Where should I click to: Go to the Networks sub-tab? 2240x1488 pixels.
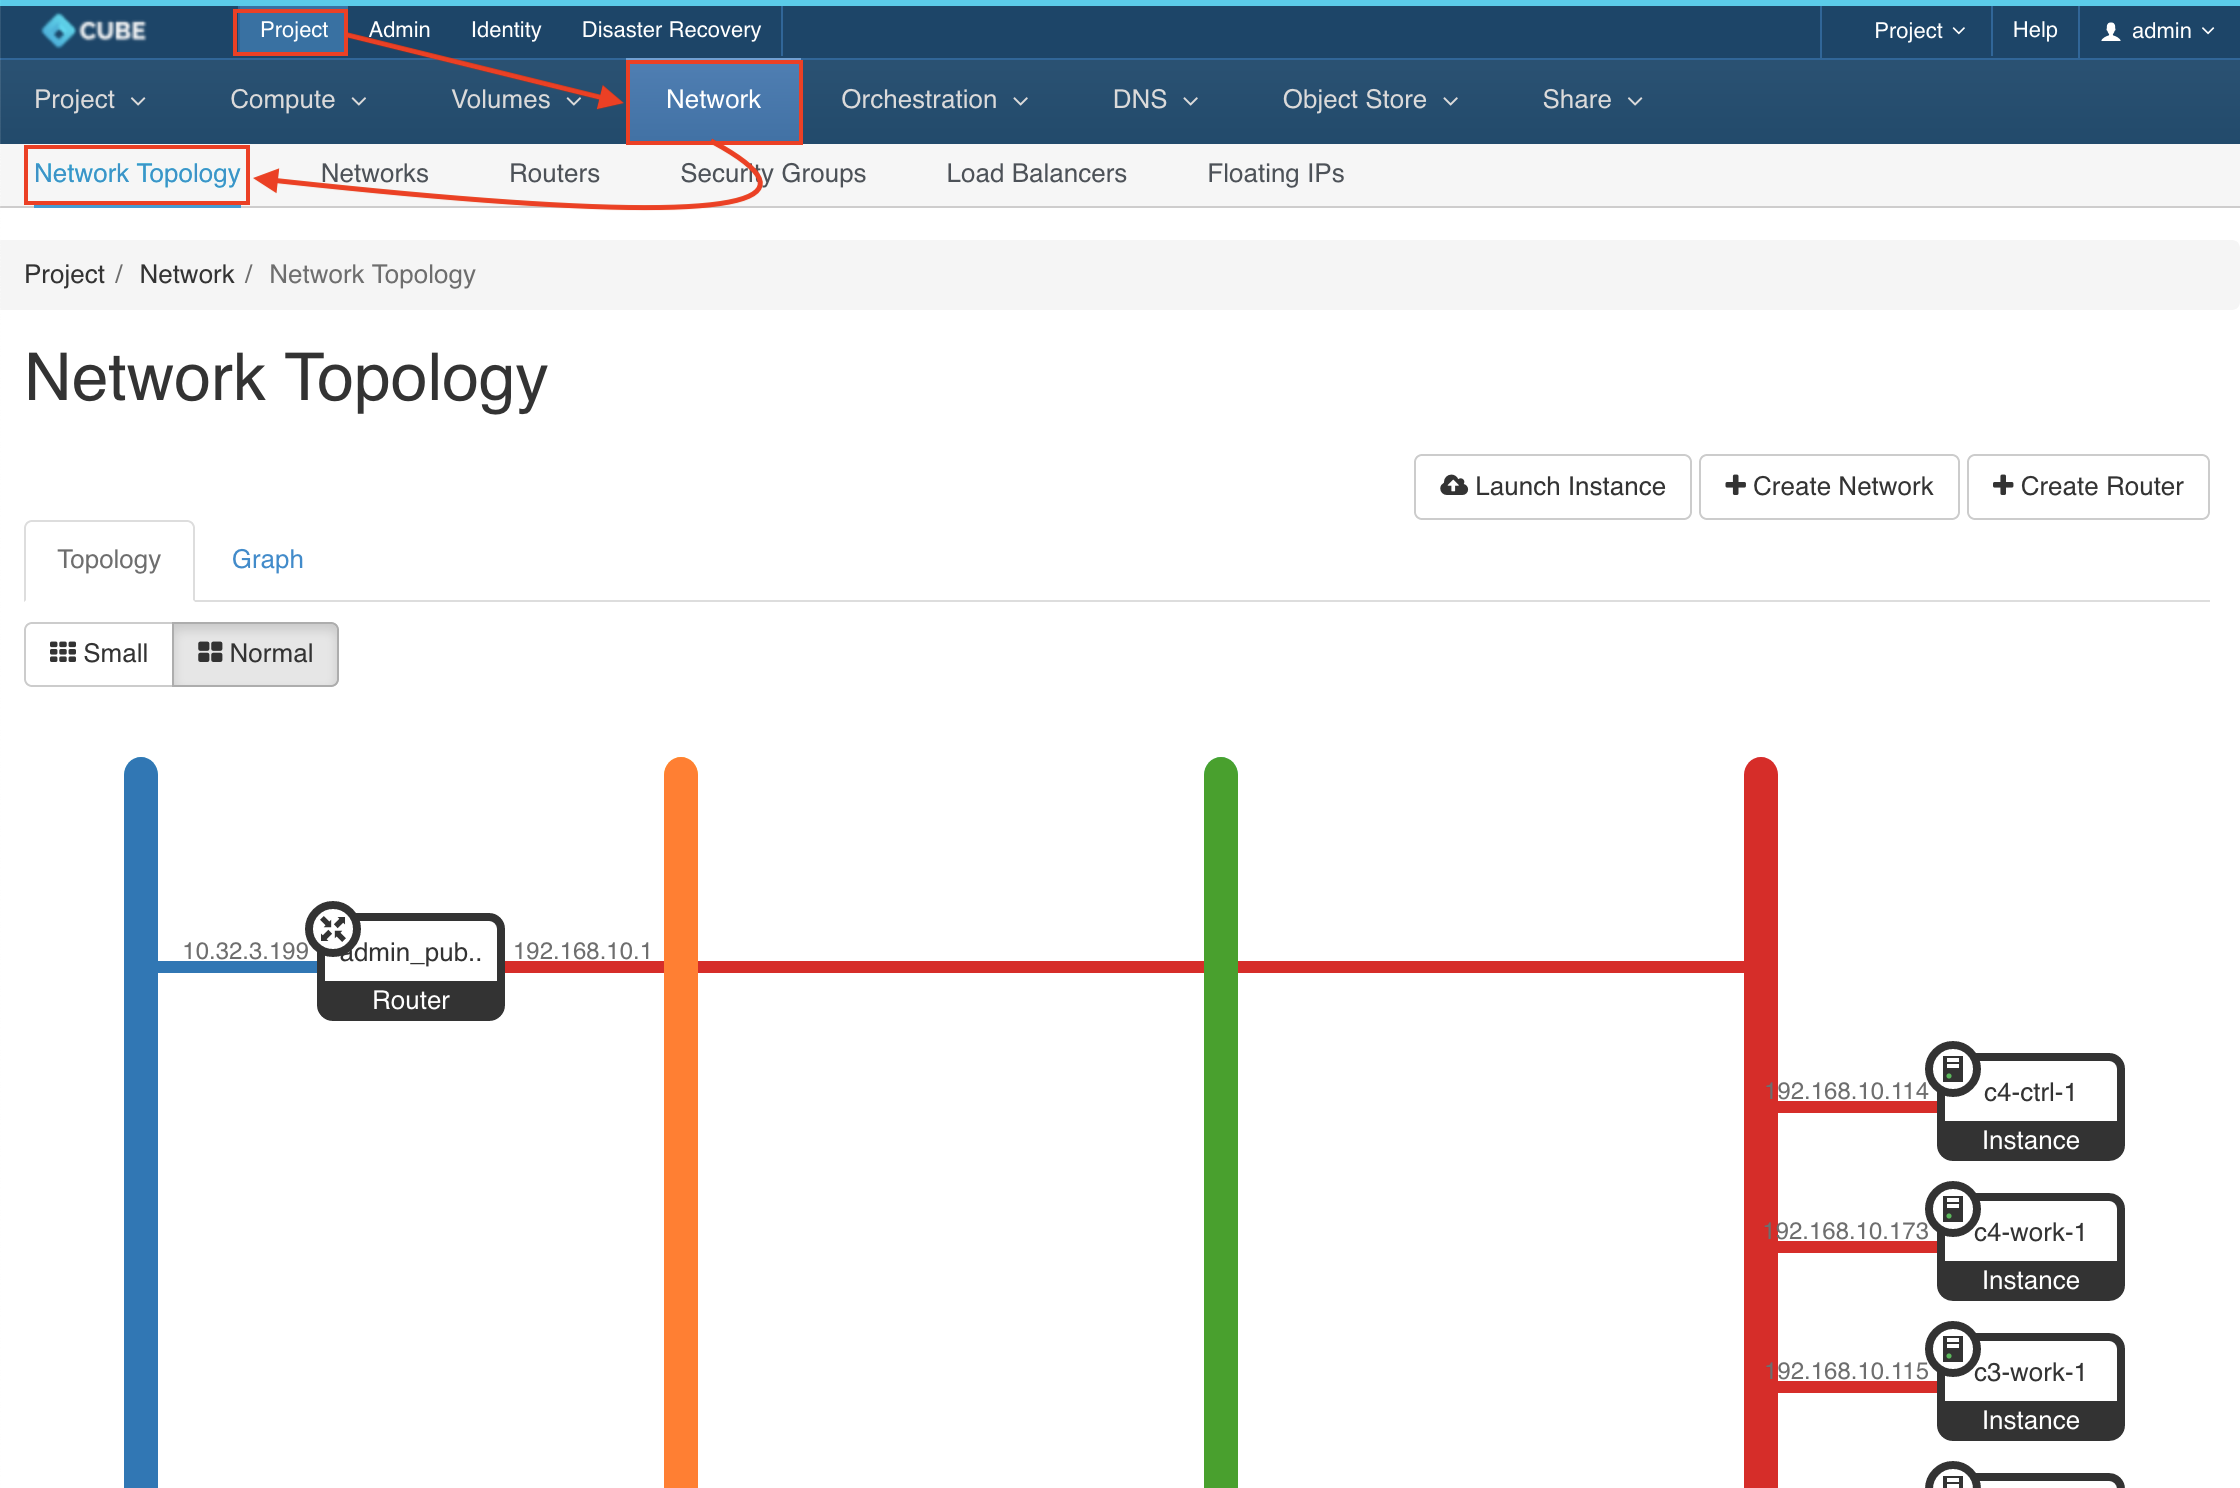(374, 174)
